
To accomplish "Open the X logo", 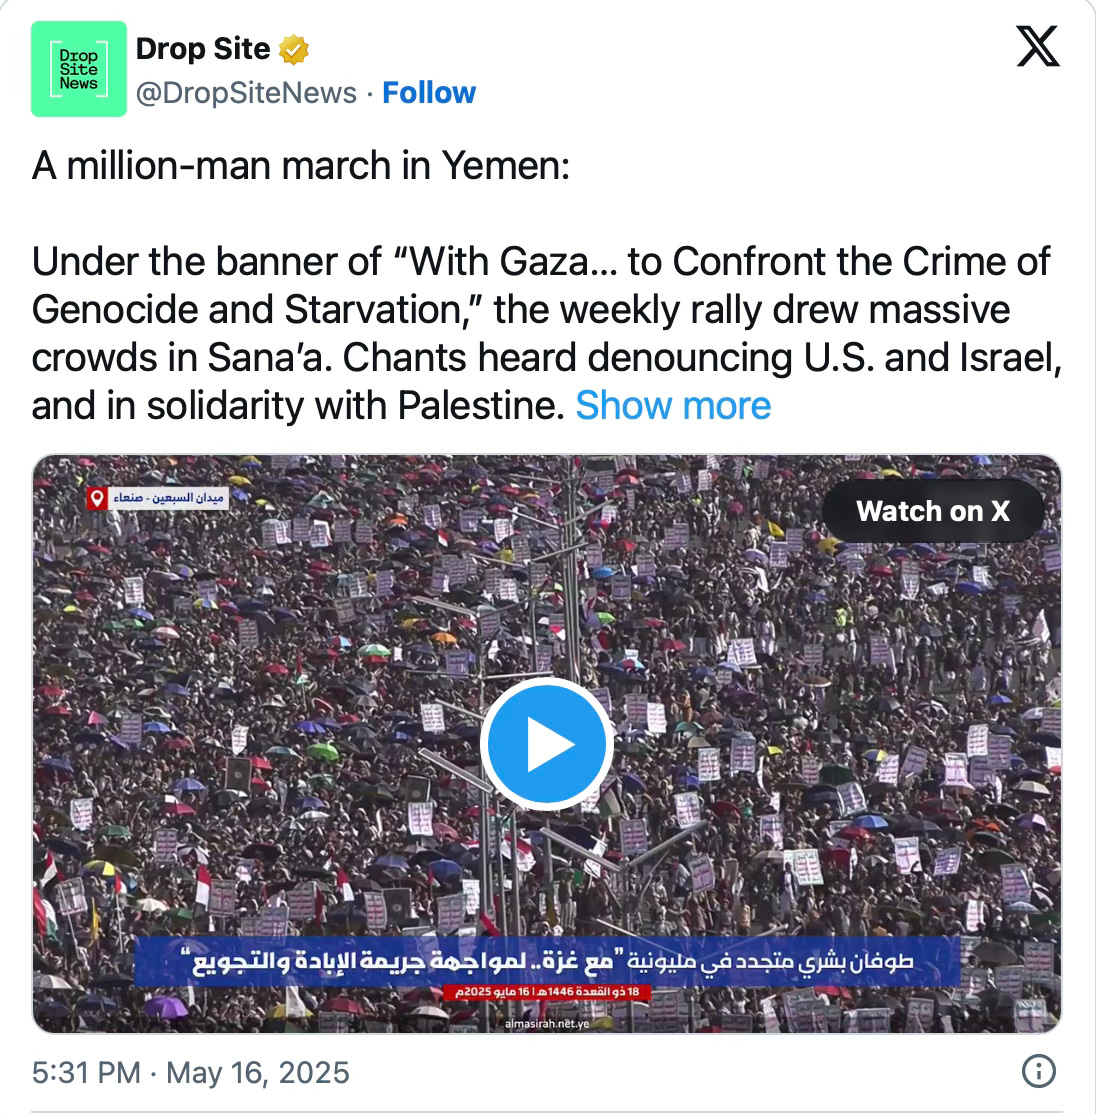I will tap(1038, 46).
